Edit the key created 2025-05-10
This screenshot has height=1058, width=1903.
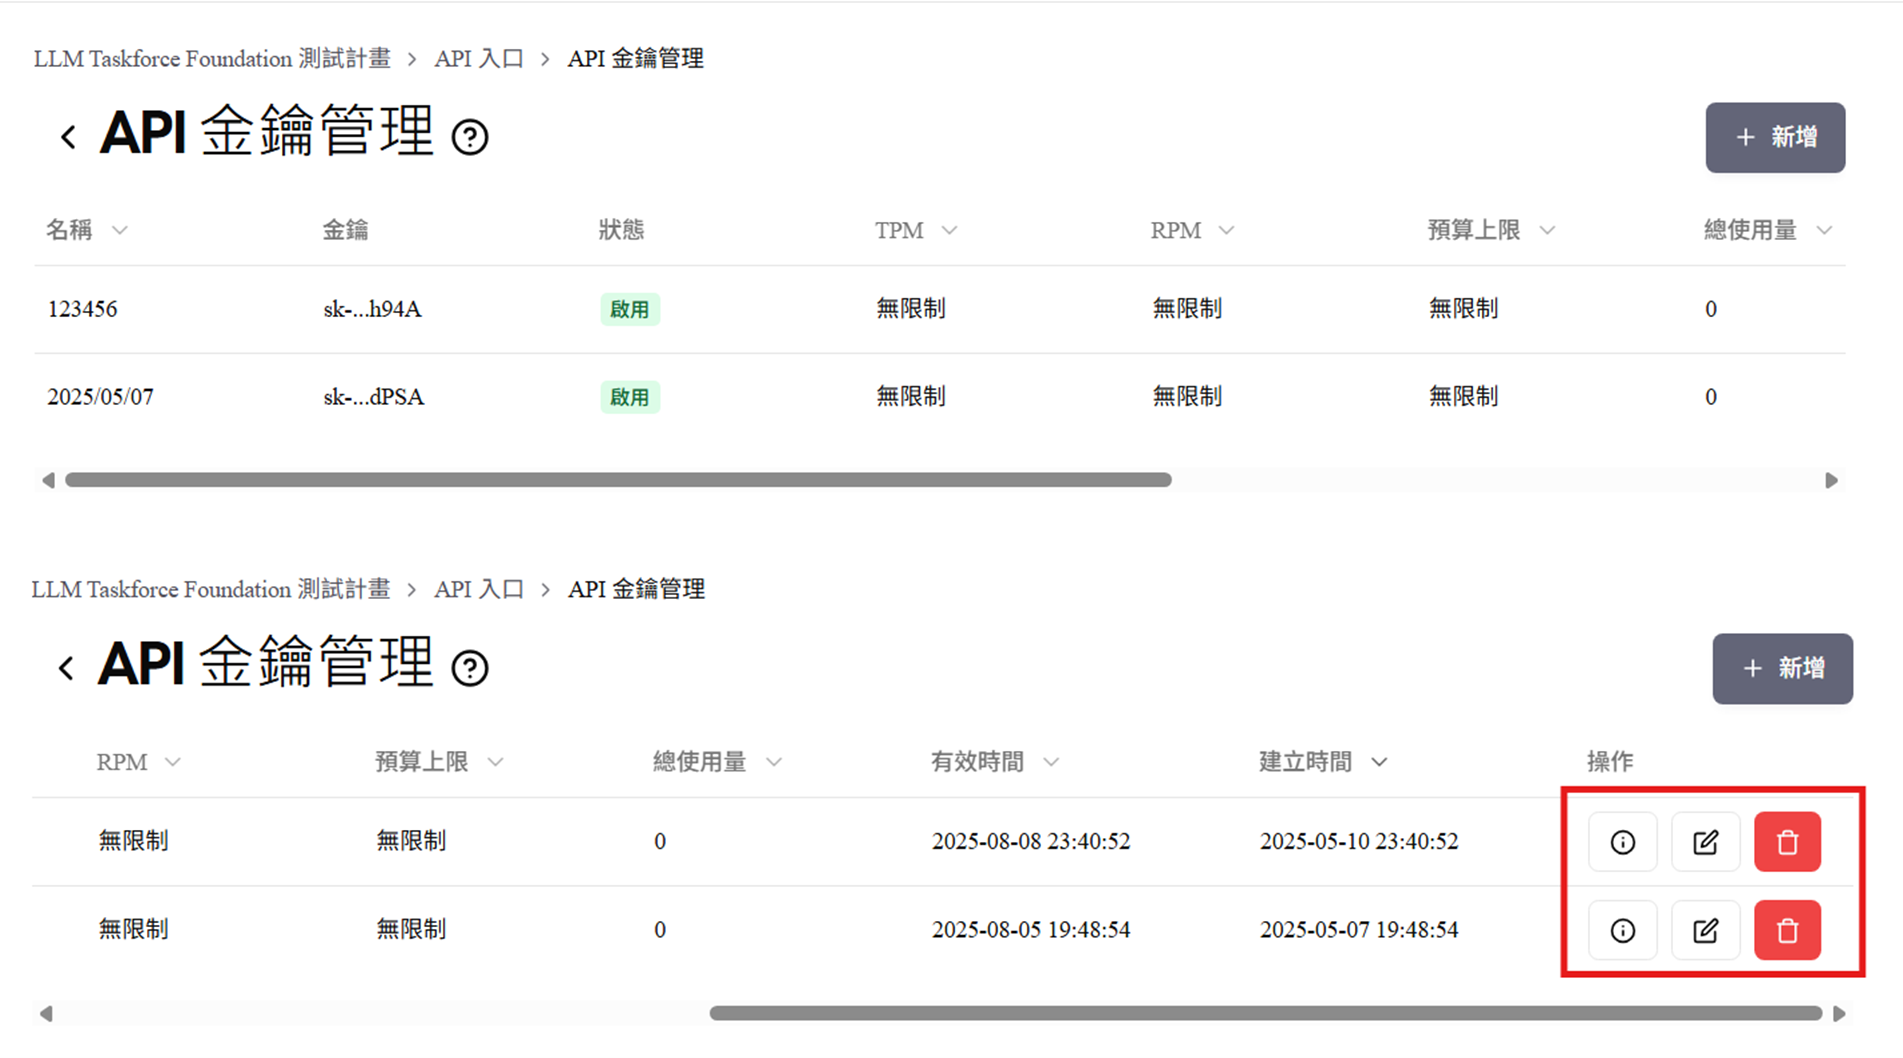tap(1705, 842)
